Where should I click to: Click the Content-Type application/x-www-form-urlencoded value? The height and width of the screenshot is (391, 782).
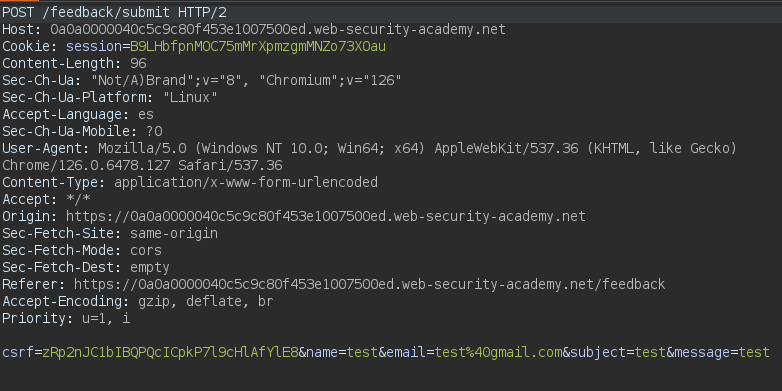pyautogui.click(x=246, y=183)
